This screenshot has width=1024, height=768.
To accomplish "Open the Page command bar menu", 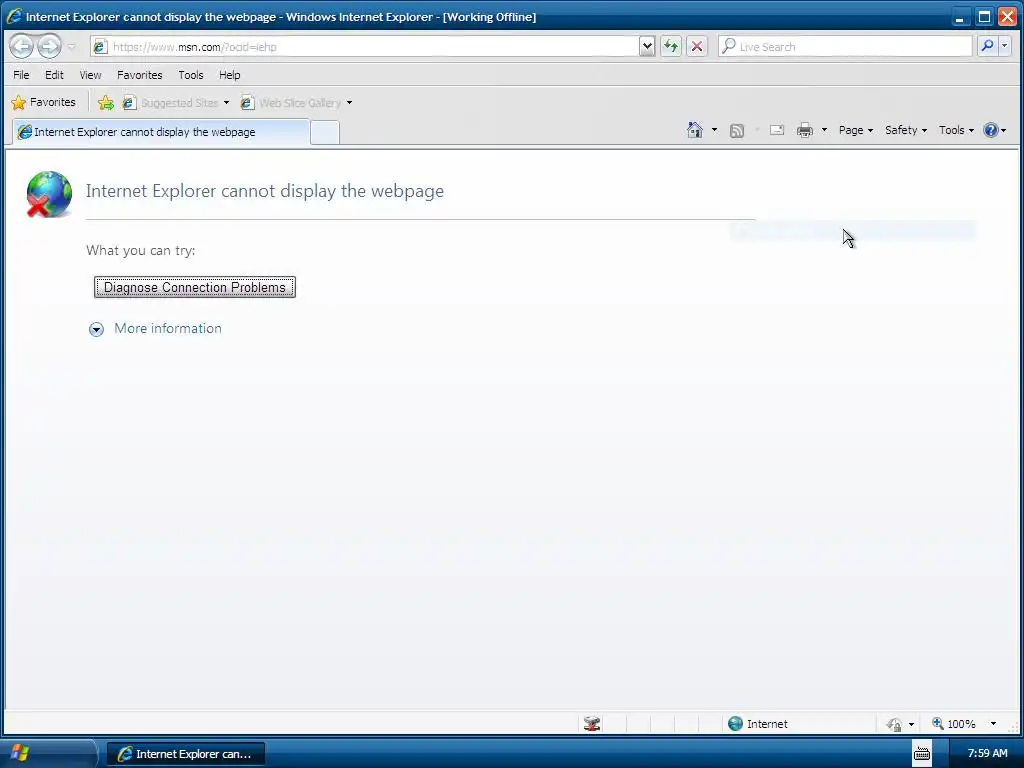I will tap(856, 130).
